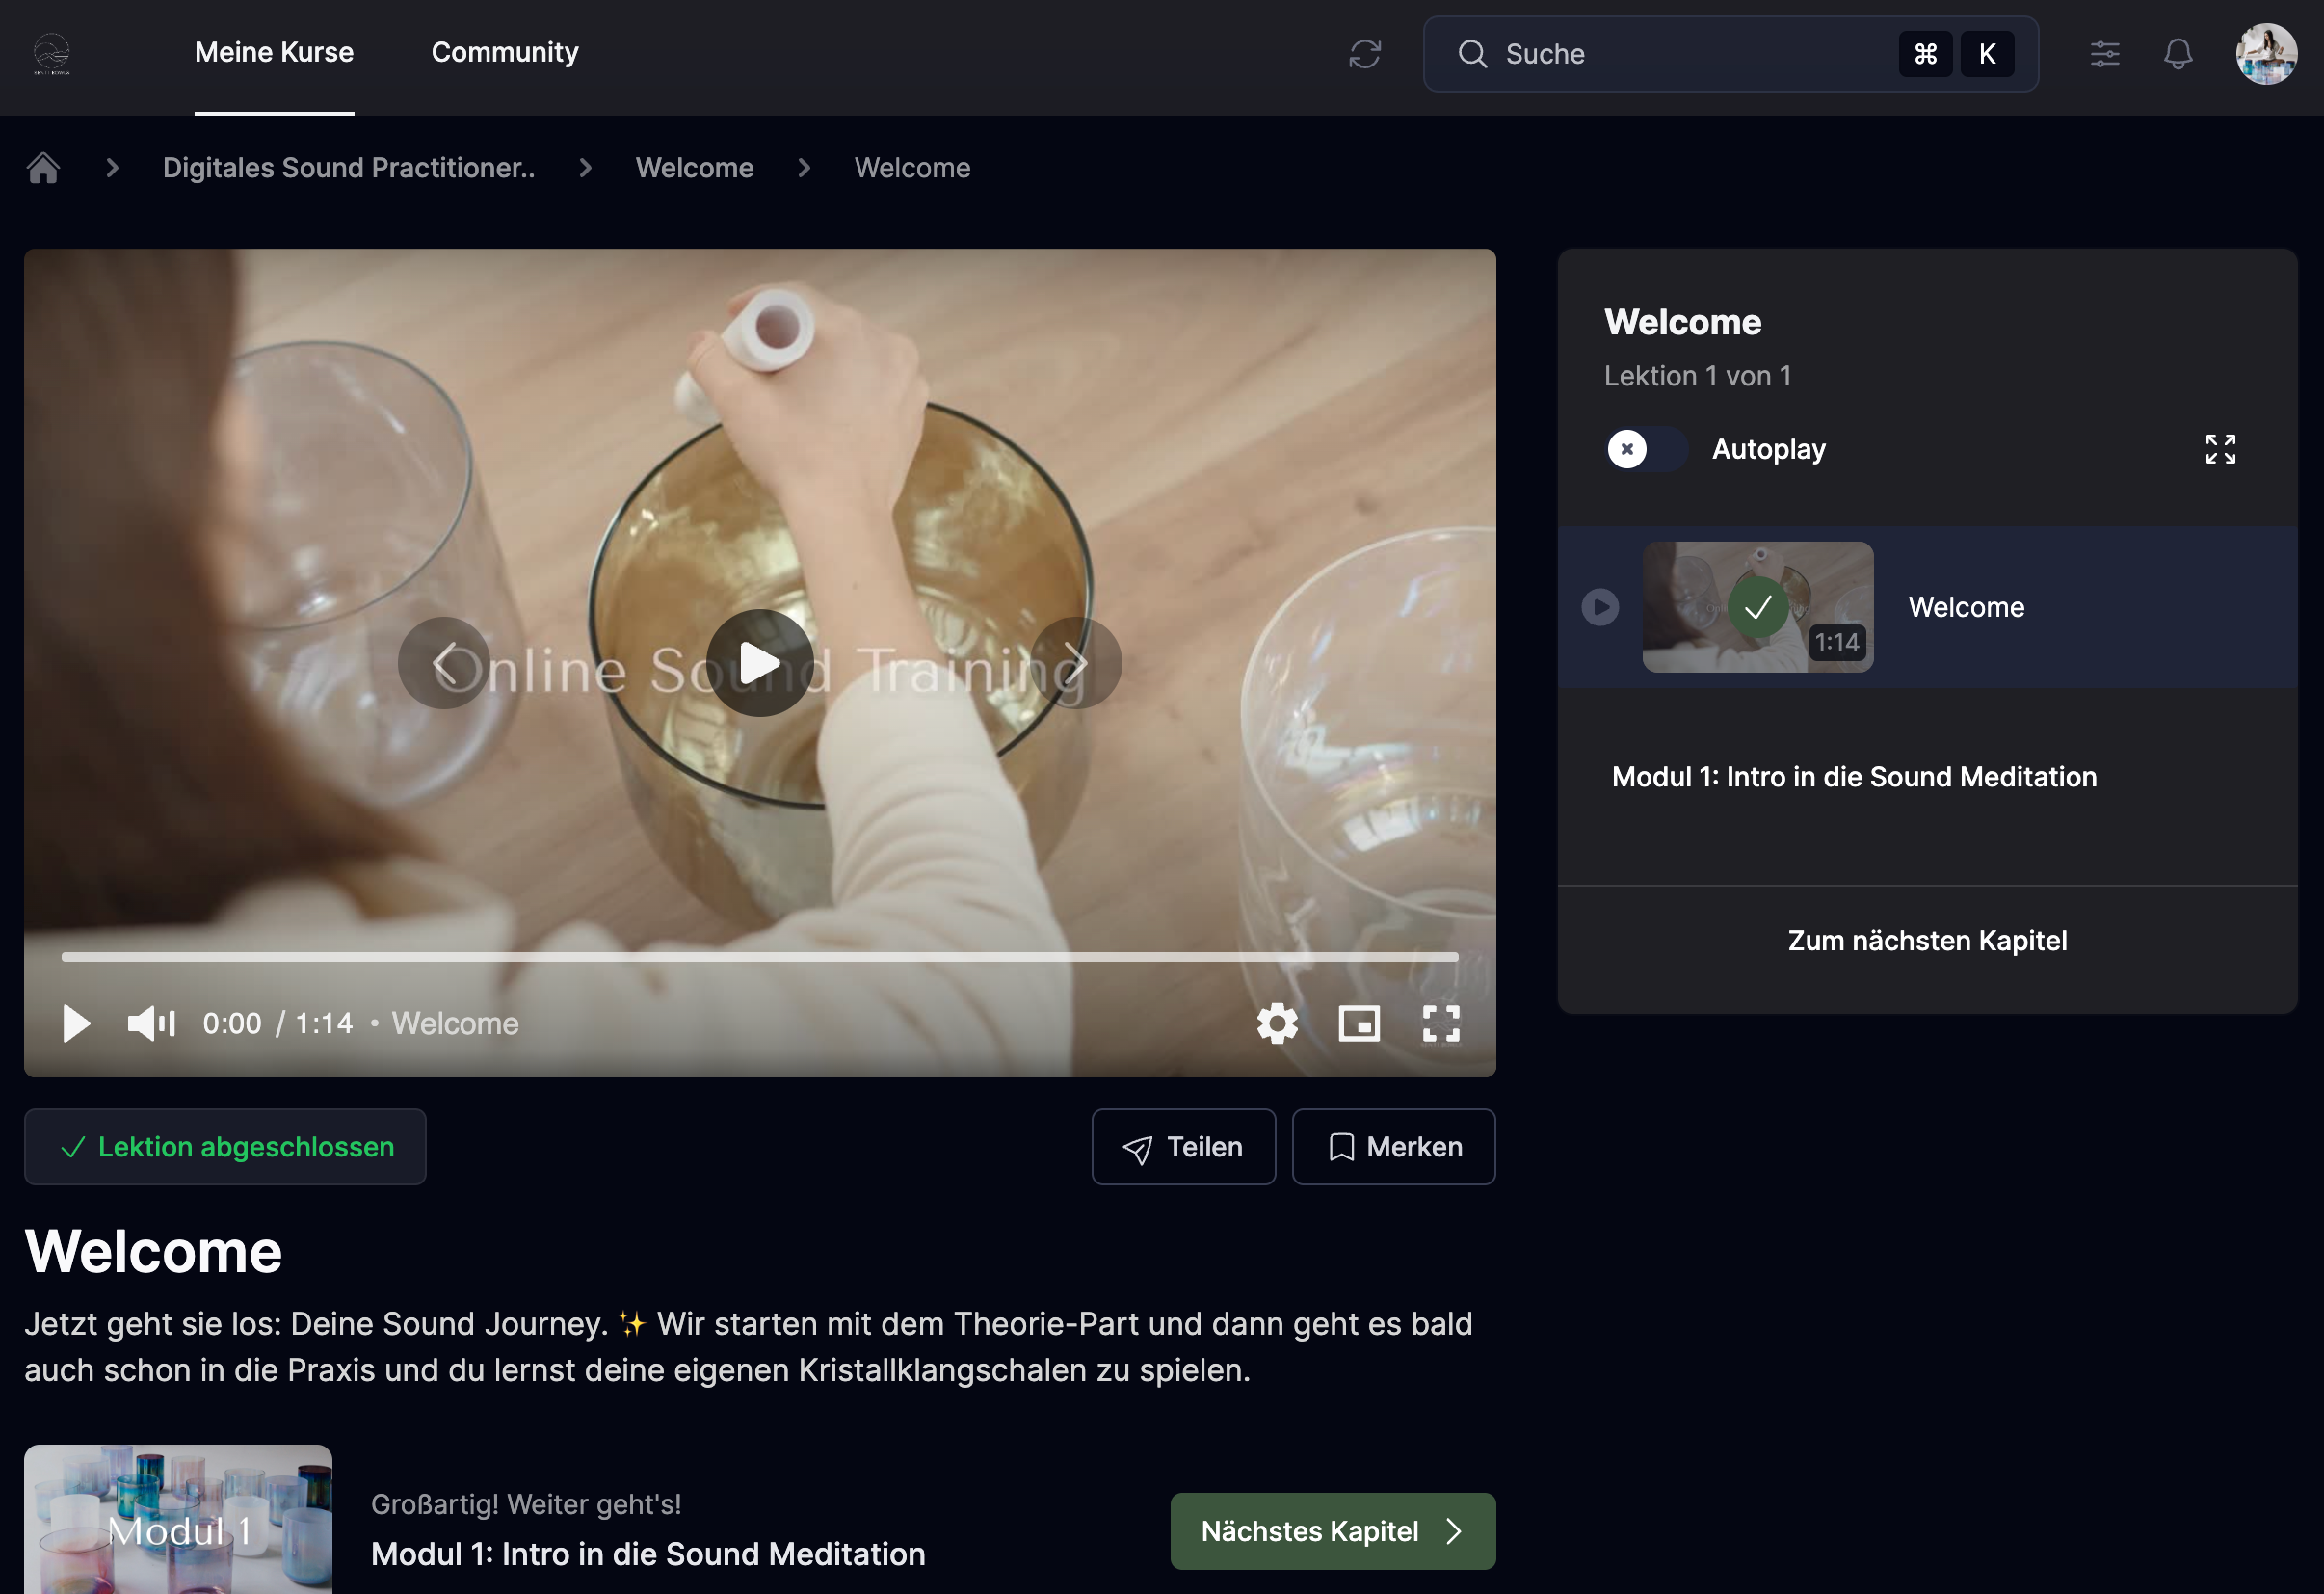The width and height of the screenshot is (2324, 1594).
Task: Click the Nächstes Kapitel button
Action: click(x=1332, y=1531)
